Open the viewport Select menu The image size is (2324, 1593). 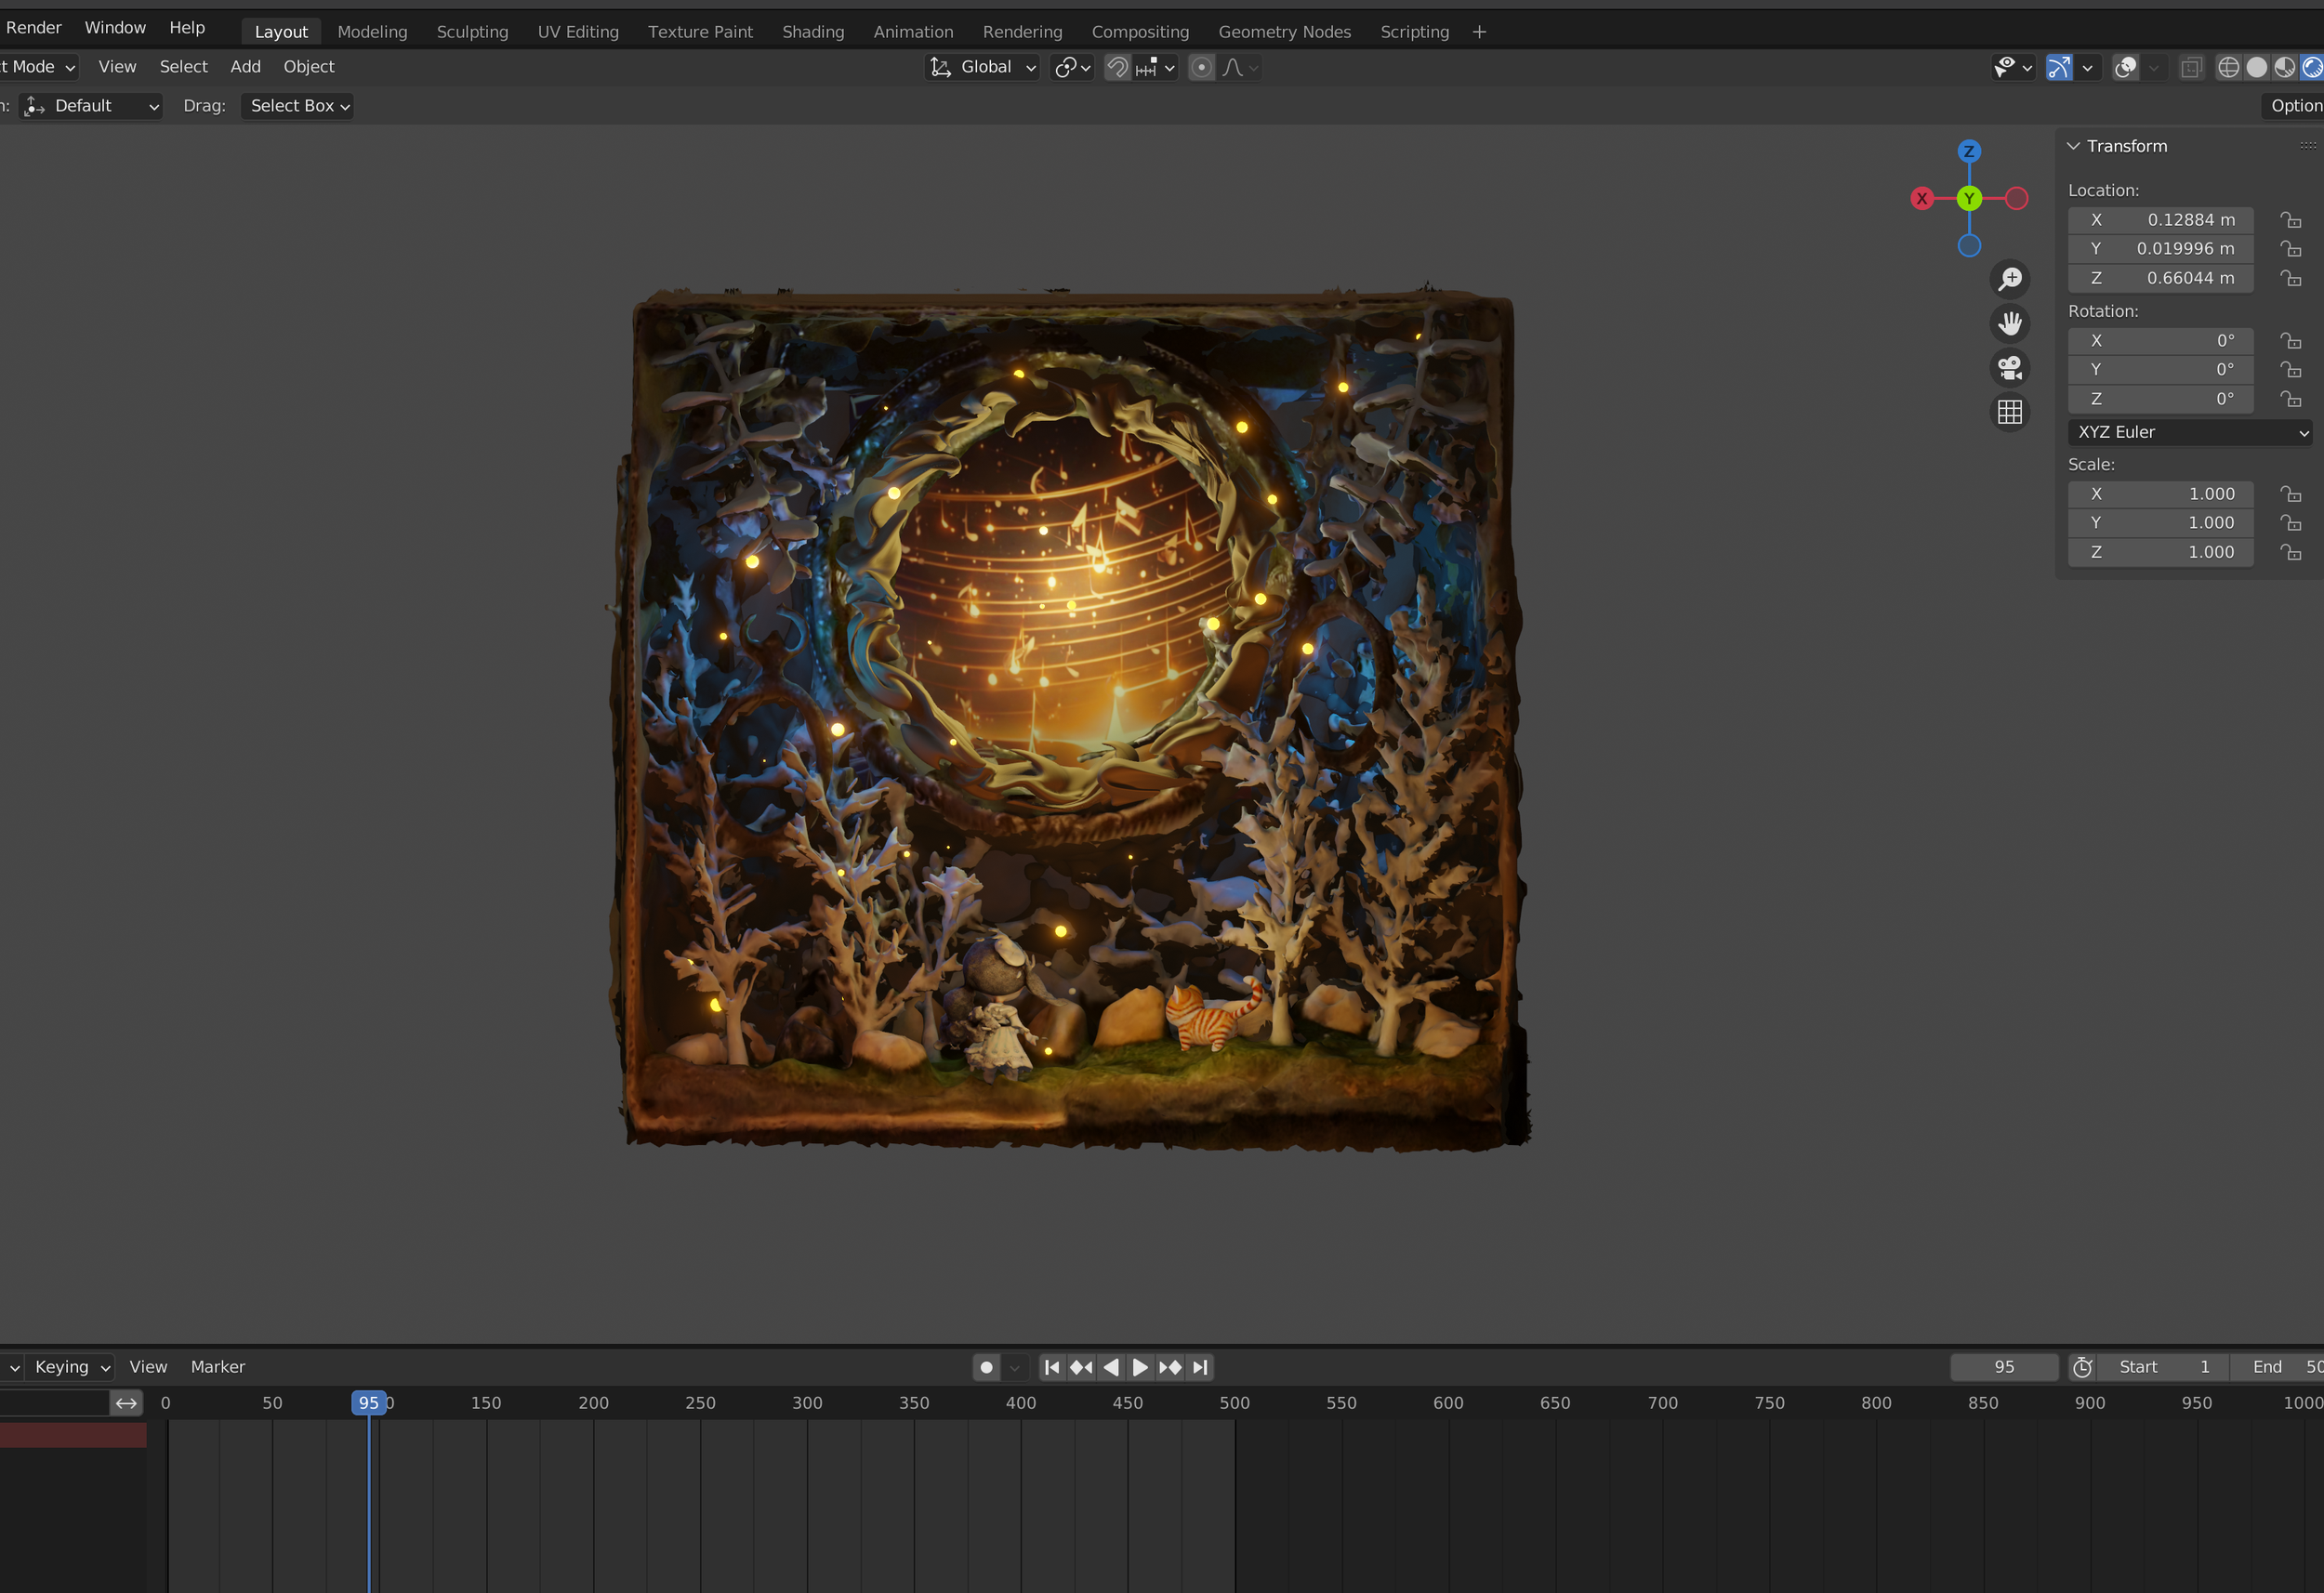[183, 67]
